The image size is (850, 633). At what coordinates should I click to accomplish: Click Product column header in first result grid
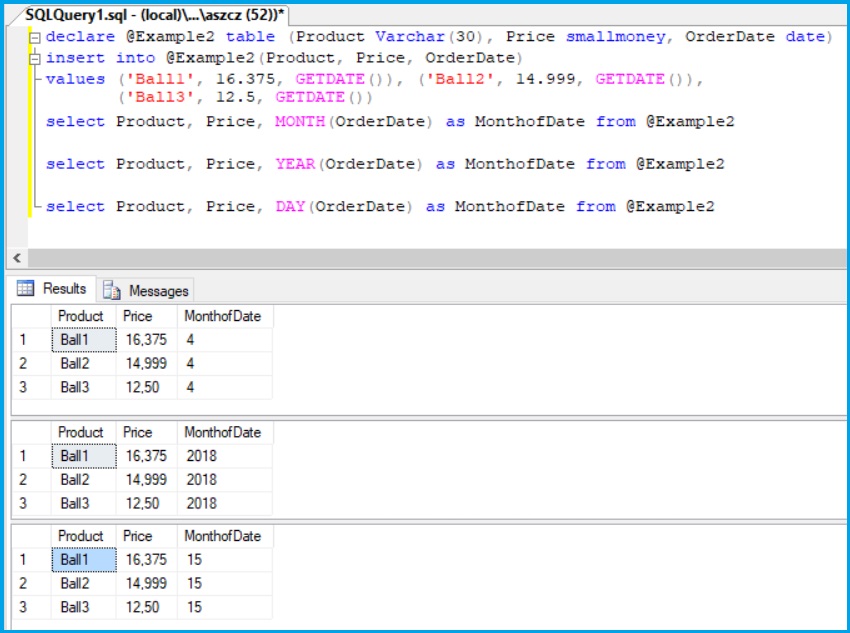tap(81, 316)
